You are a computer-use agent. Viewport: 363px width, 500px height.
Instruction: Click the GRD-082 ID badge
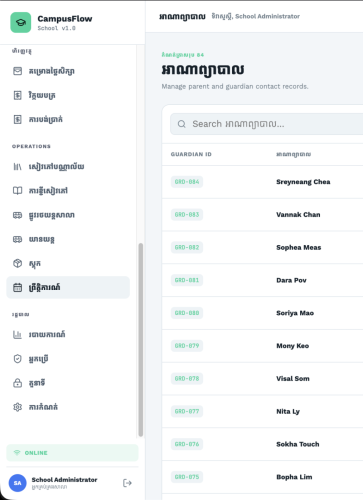click(x=187, y=247)
